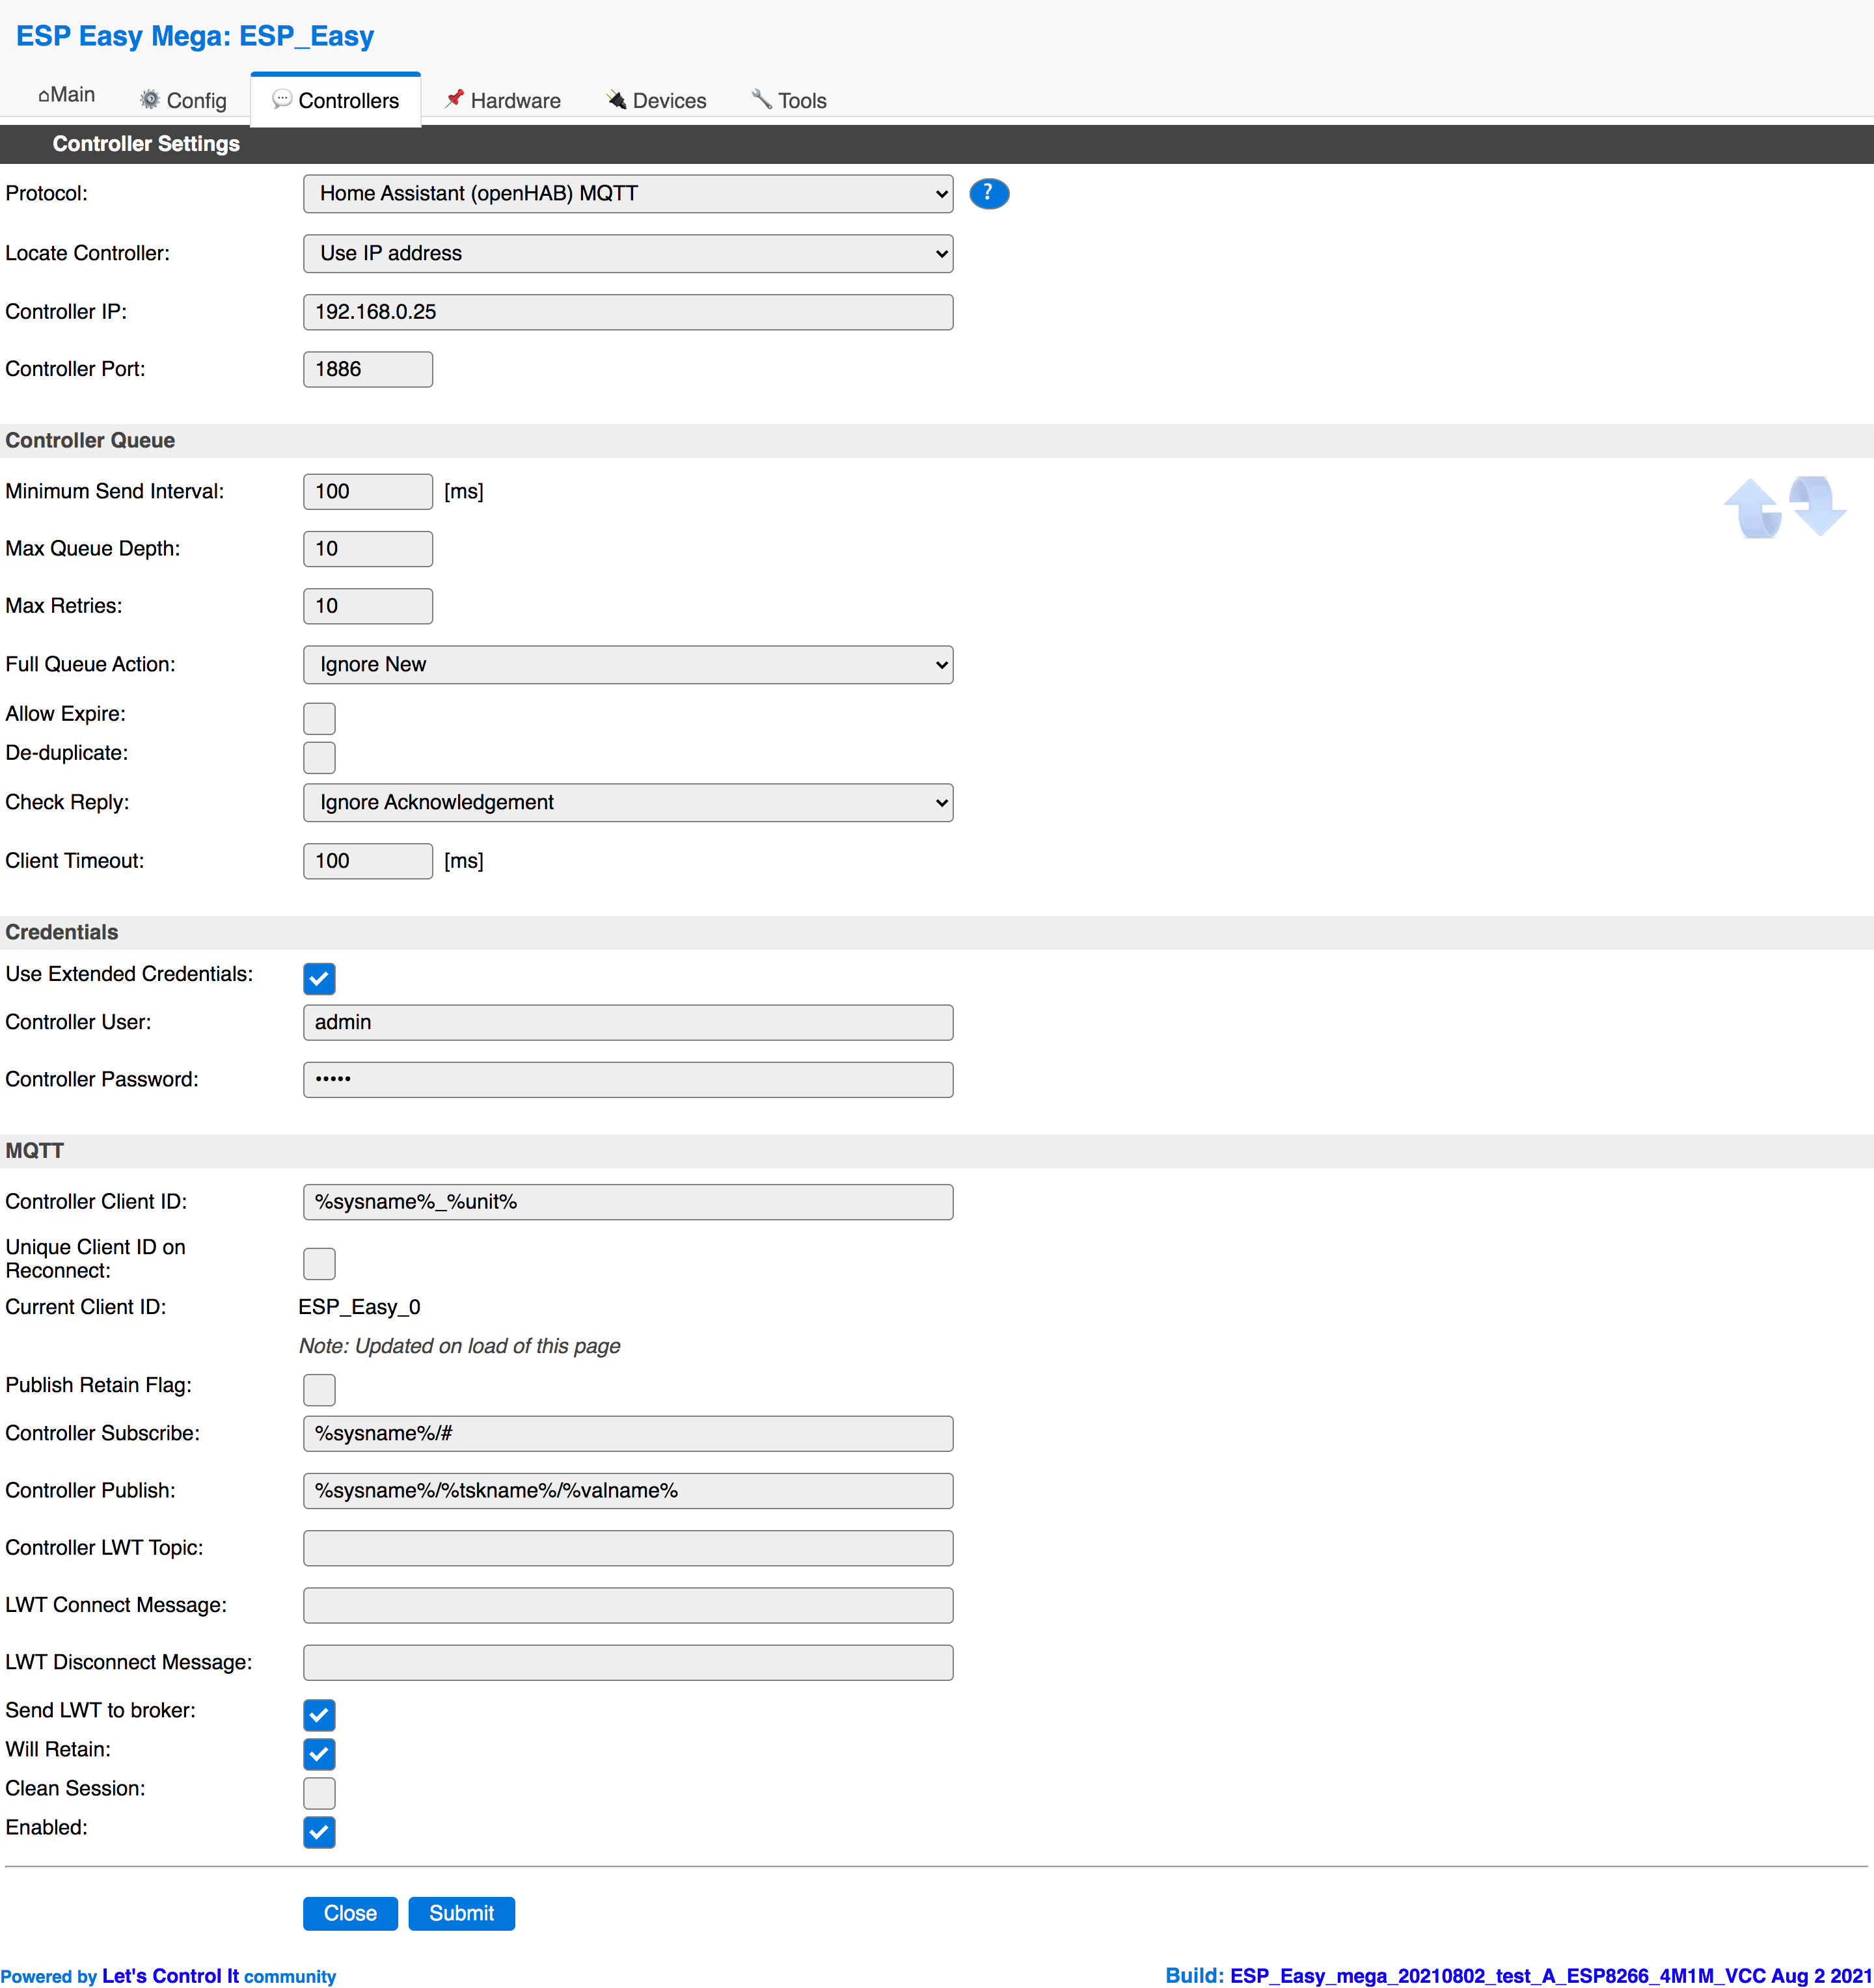Uncheck Send LWT to broker
1874x1988 pixels.
pos(319,1715)
